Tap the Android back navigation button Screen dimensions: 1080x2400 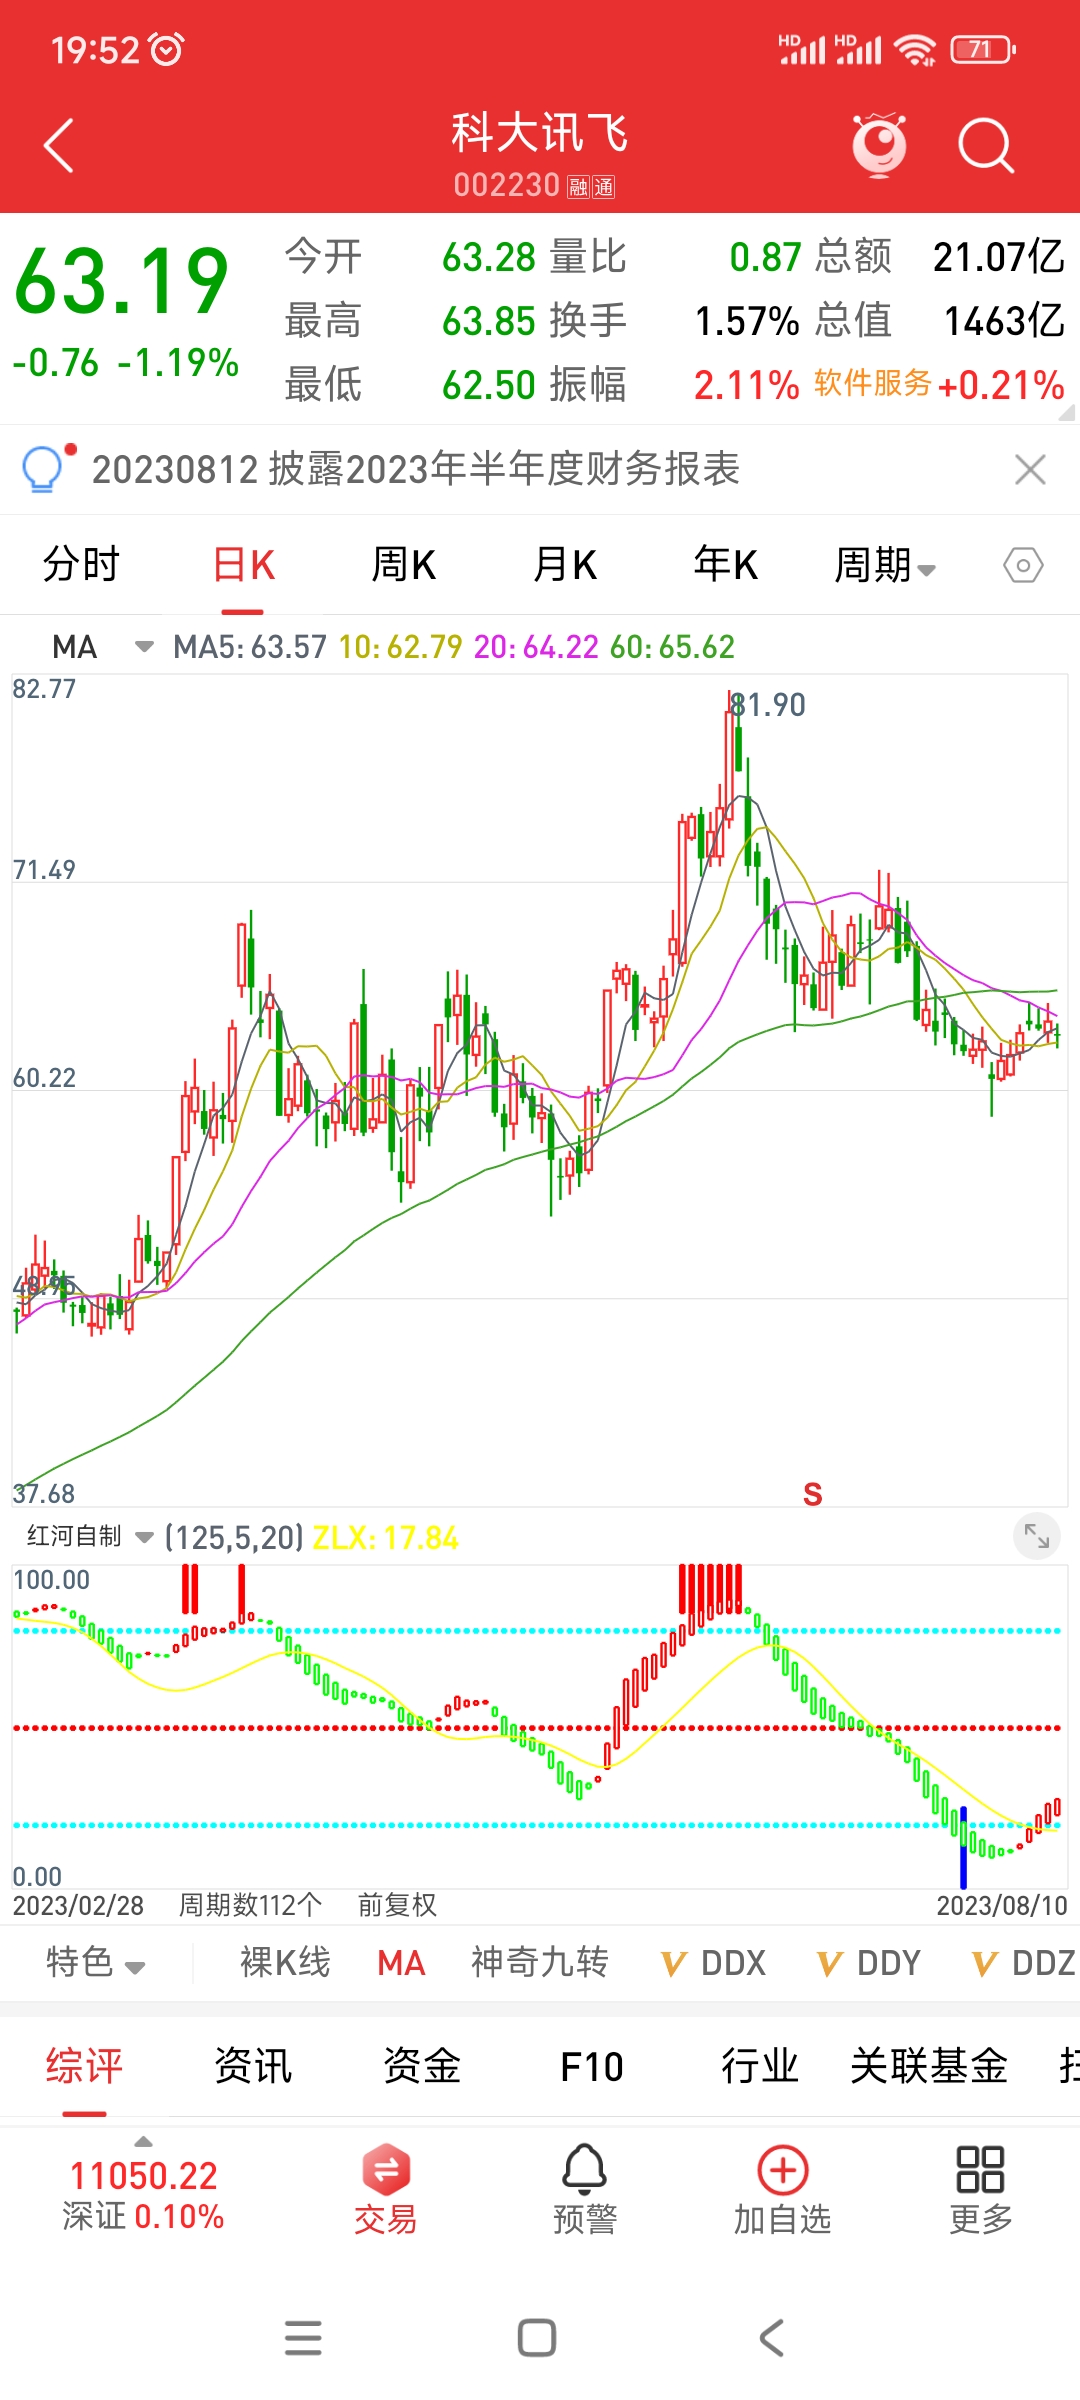[x=771, y=2338]
